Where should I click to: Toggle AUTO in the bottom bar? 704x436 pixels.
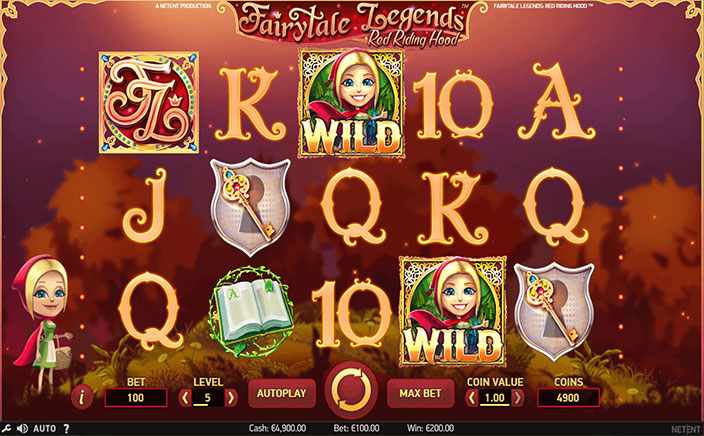click(45, 428)
